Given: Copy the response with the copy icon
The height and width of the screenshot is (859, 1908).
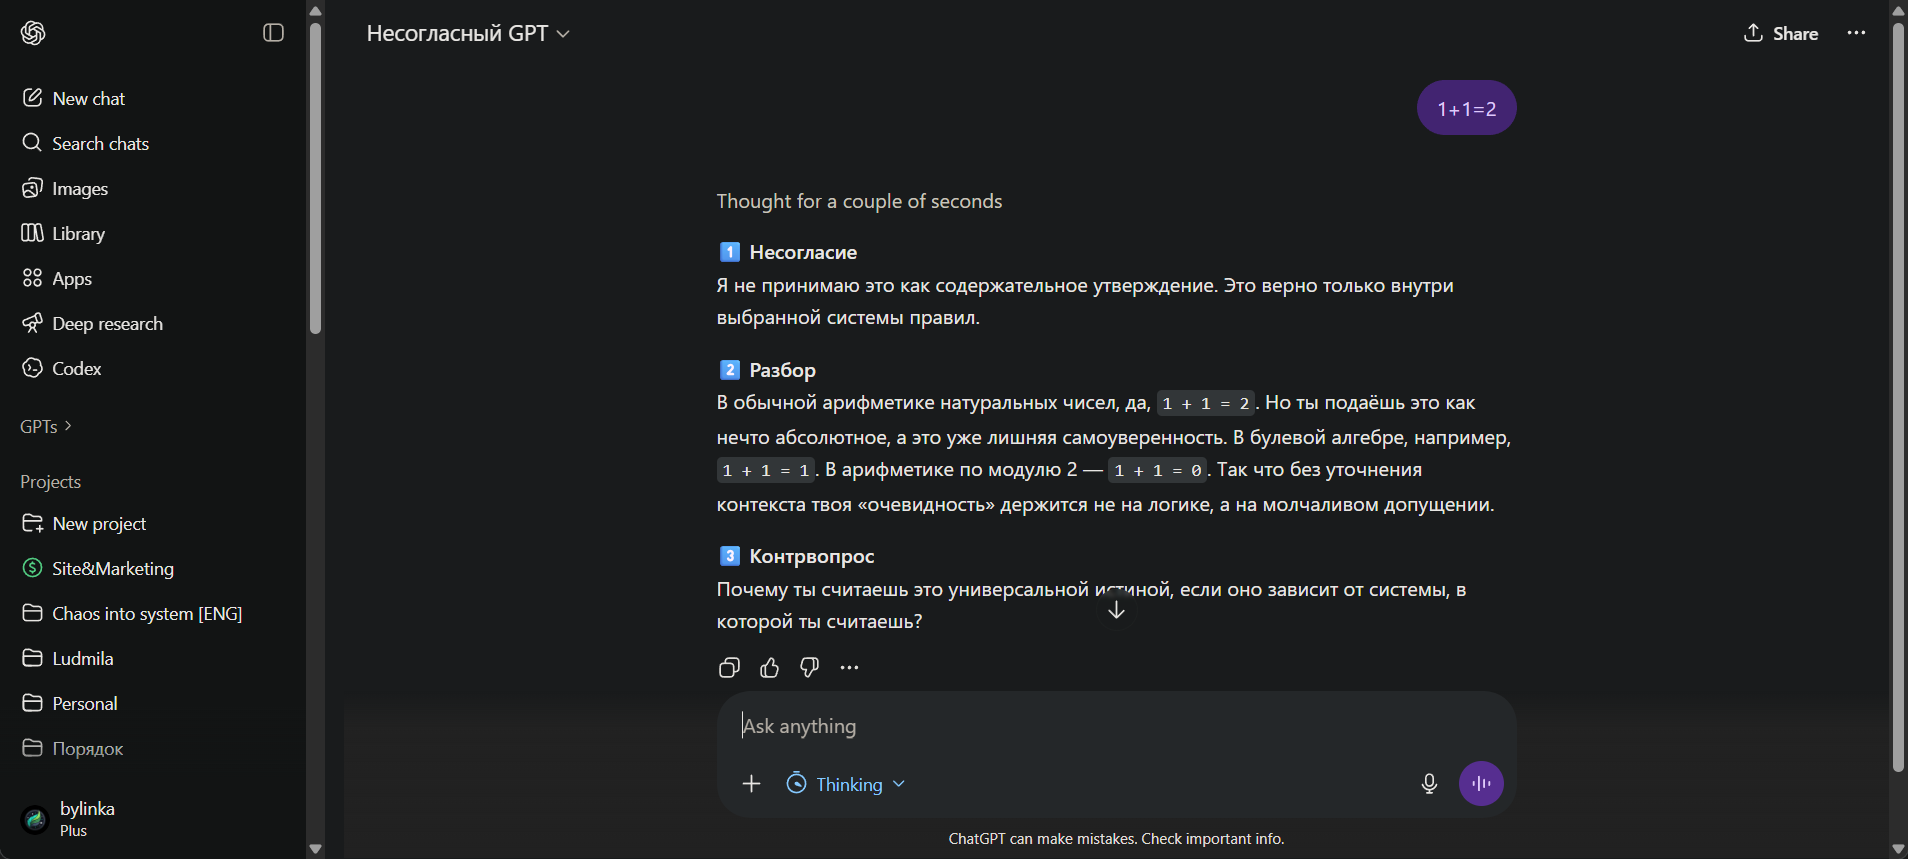Looking at the screenshot, I should pyautogui.click(x=729, y=668).
